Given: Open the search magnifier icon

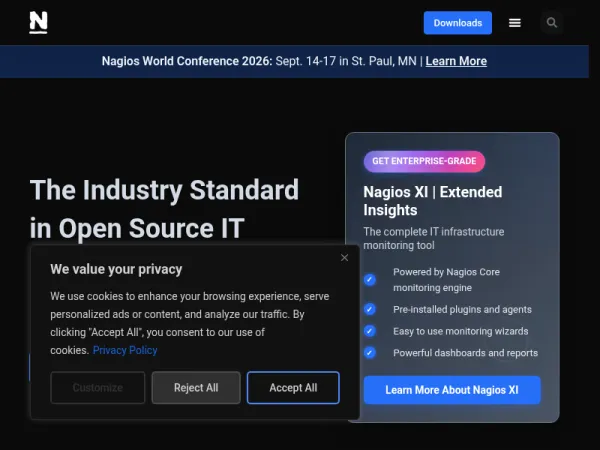Looking at the screenshot, I should point(551,23).
